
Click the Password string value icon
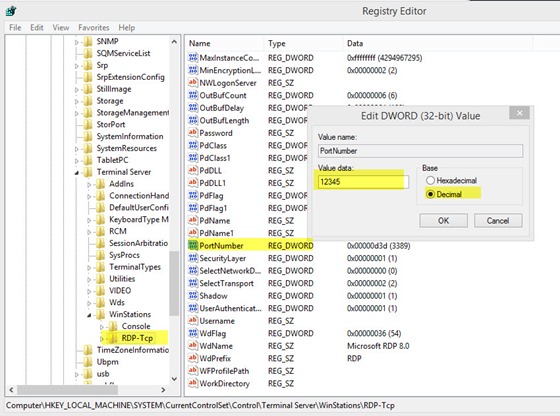(x=193, y=132)
